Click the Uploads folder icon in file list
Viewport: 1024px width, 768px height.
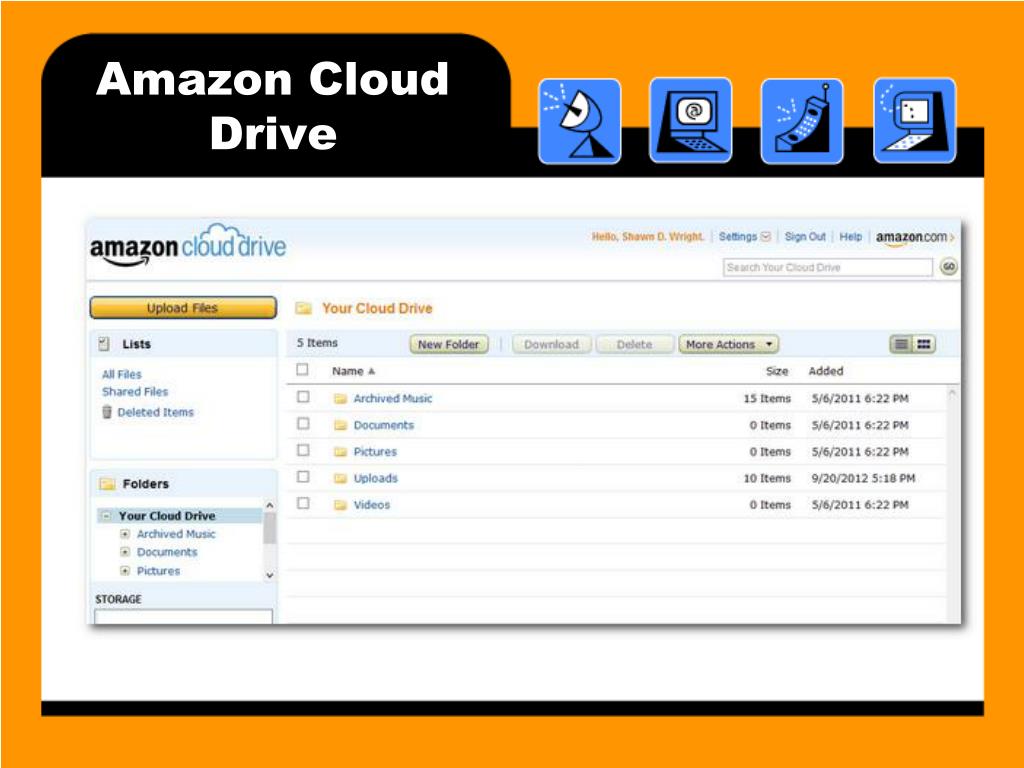340,479
